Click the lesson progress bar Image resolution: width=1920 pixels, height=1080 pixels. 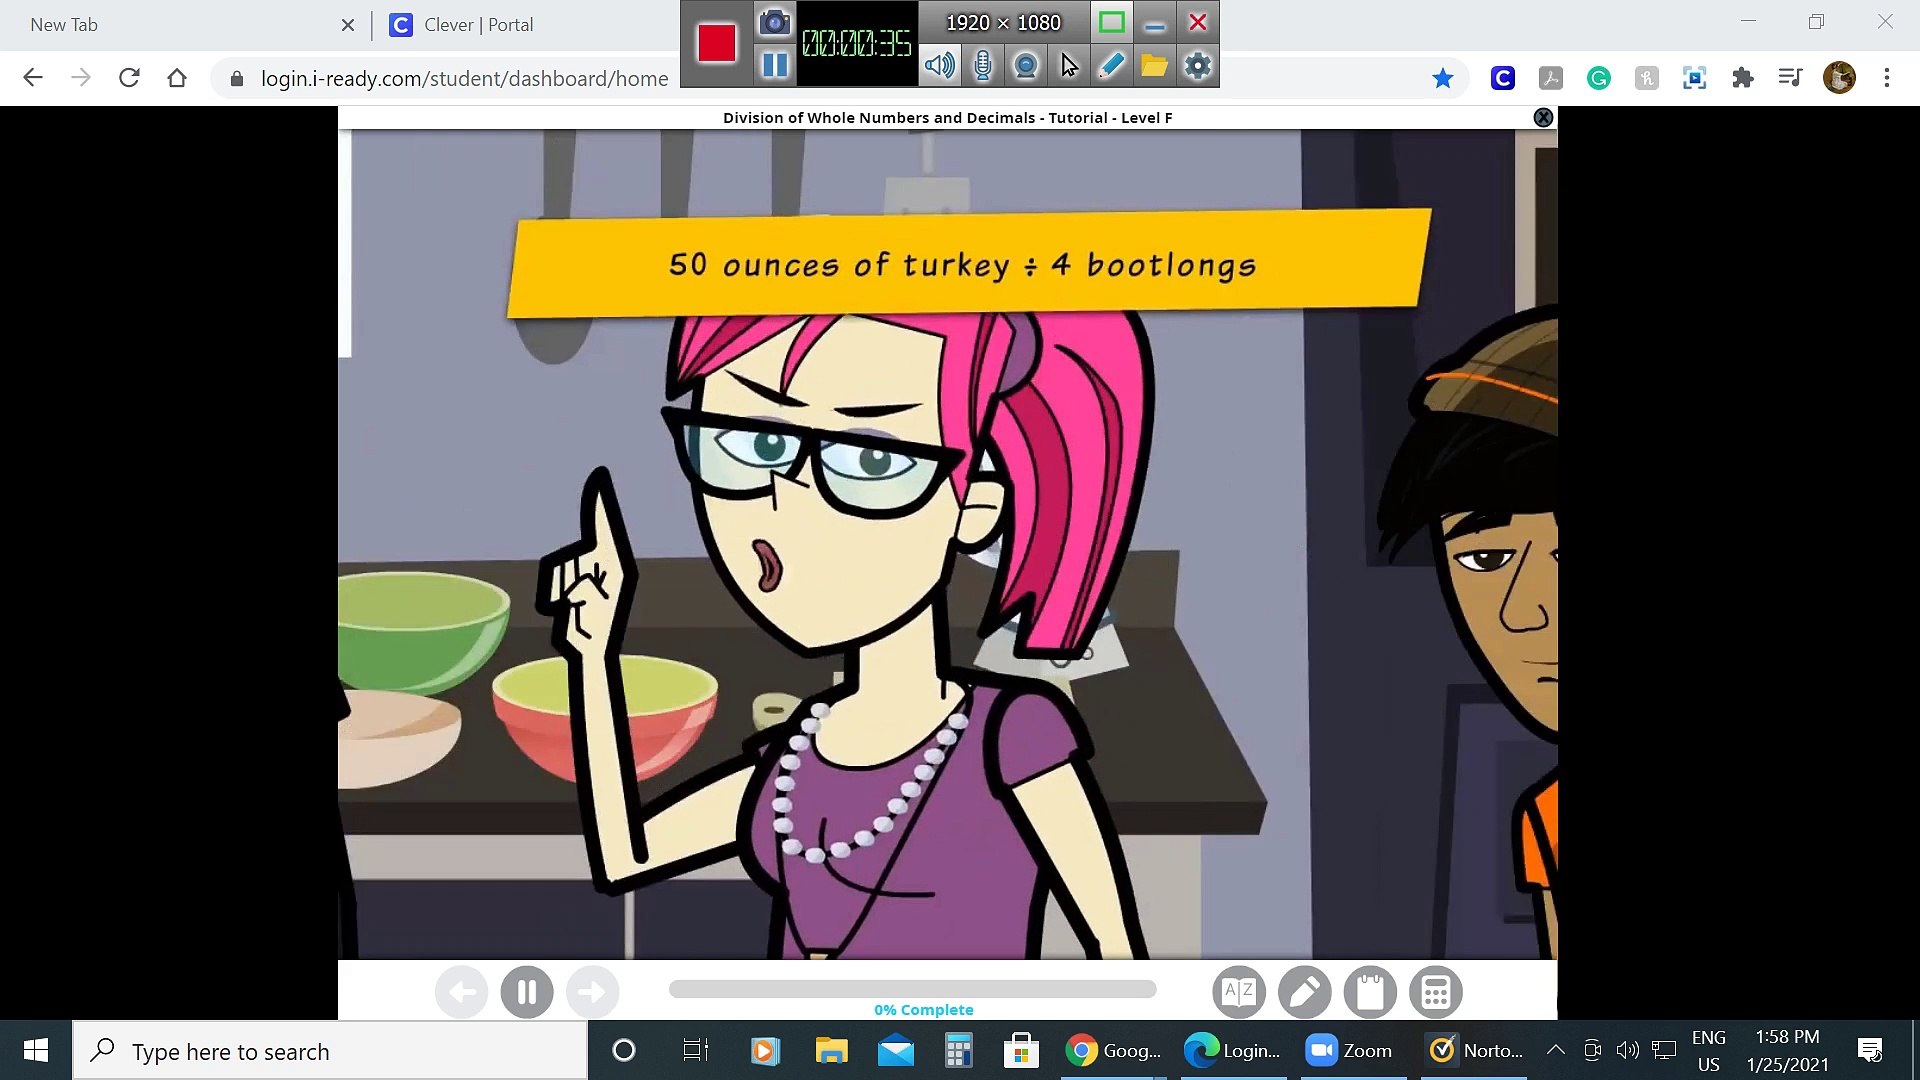tap(912, 989)
